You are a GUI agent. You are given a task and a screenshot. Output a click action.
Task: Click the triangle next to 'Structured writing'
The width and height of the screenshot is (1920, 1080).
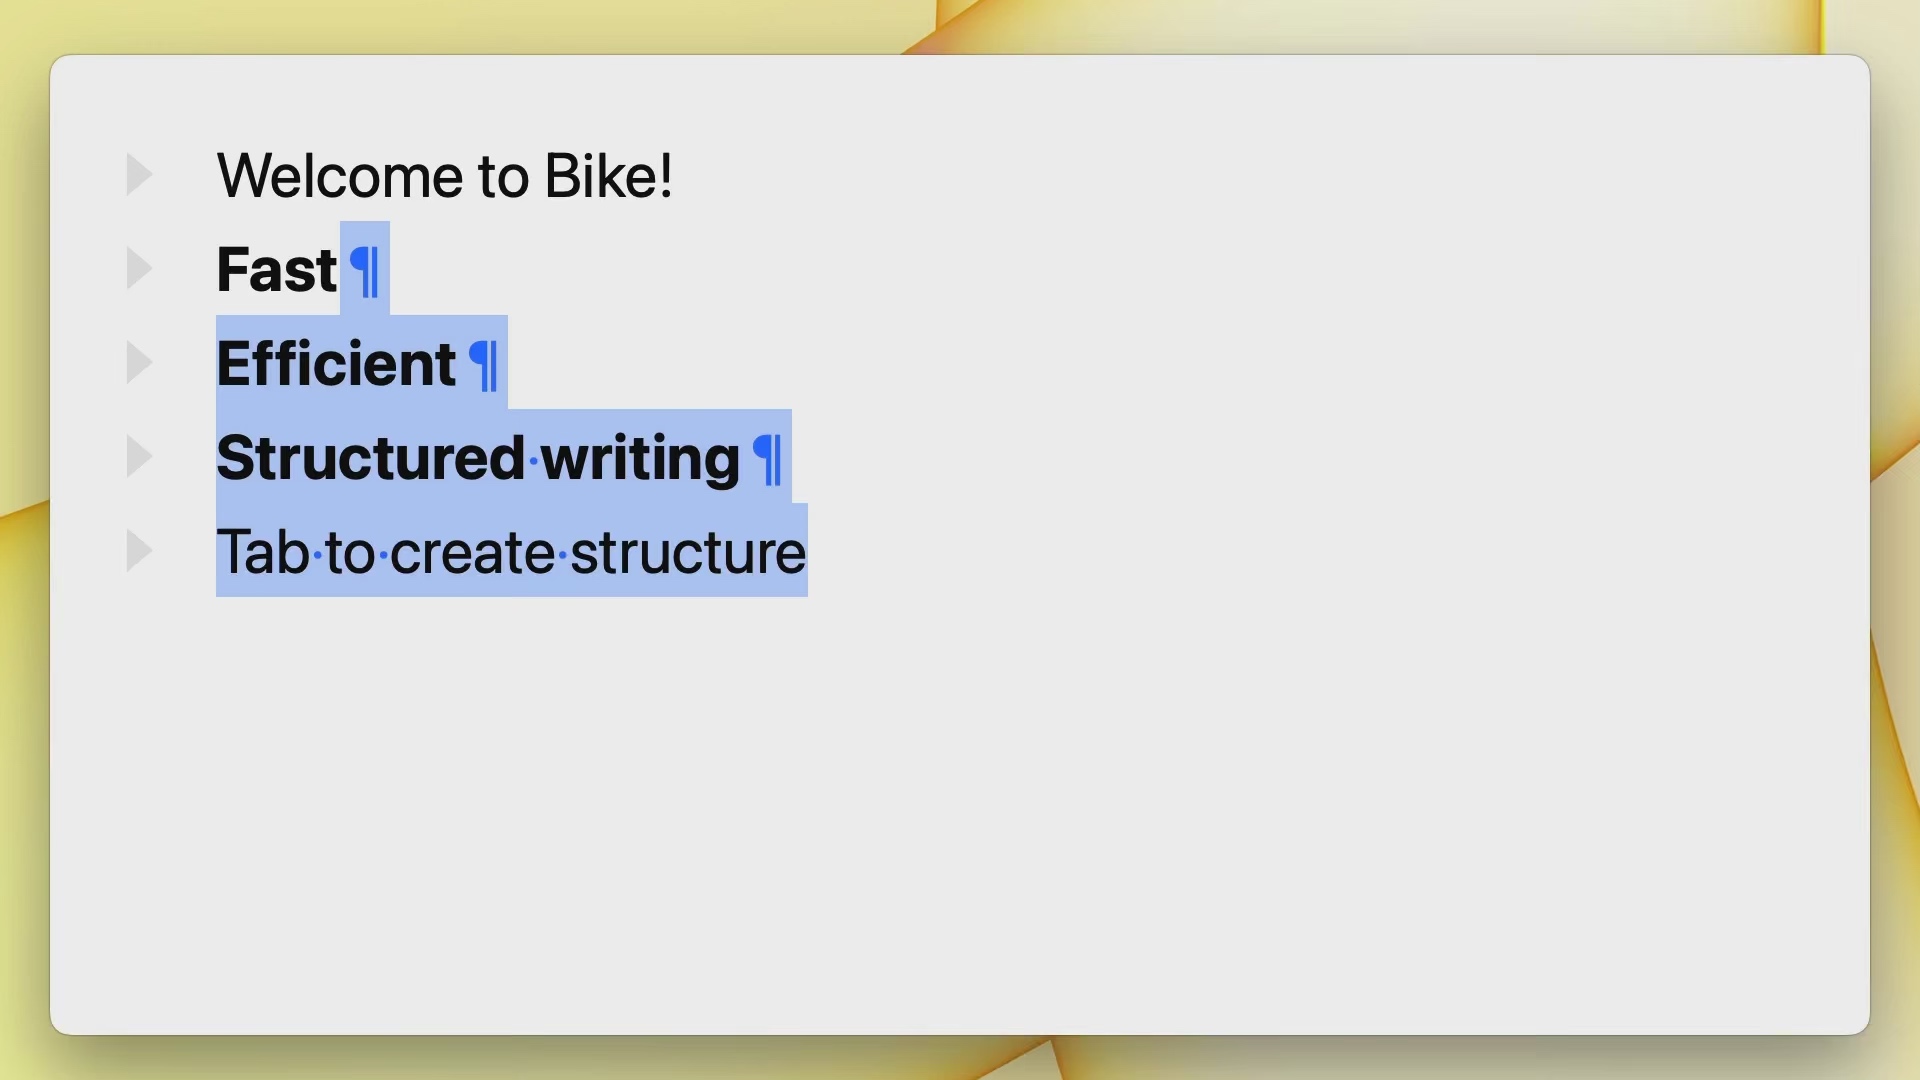tap(139, 457)
